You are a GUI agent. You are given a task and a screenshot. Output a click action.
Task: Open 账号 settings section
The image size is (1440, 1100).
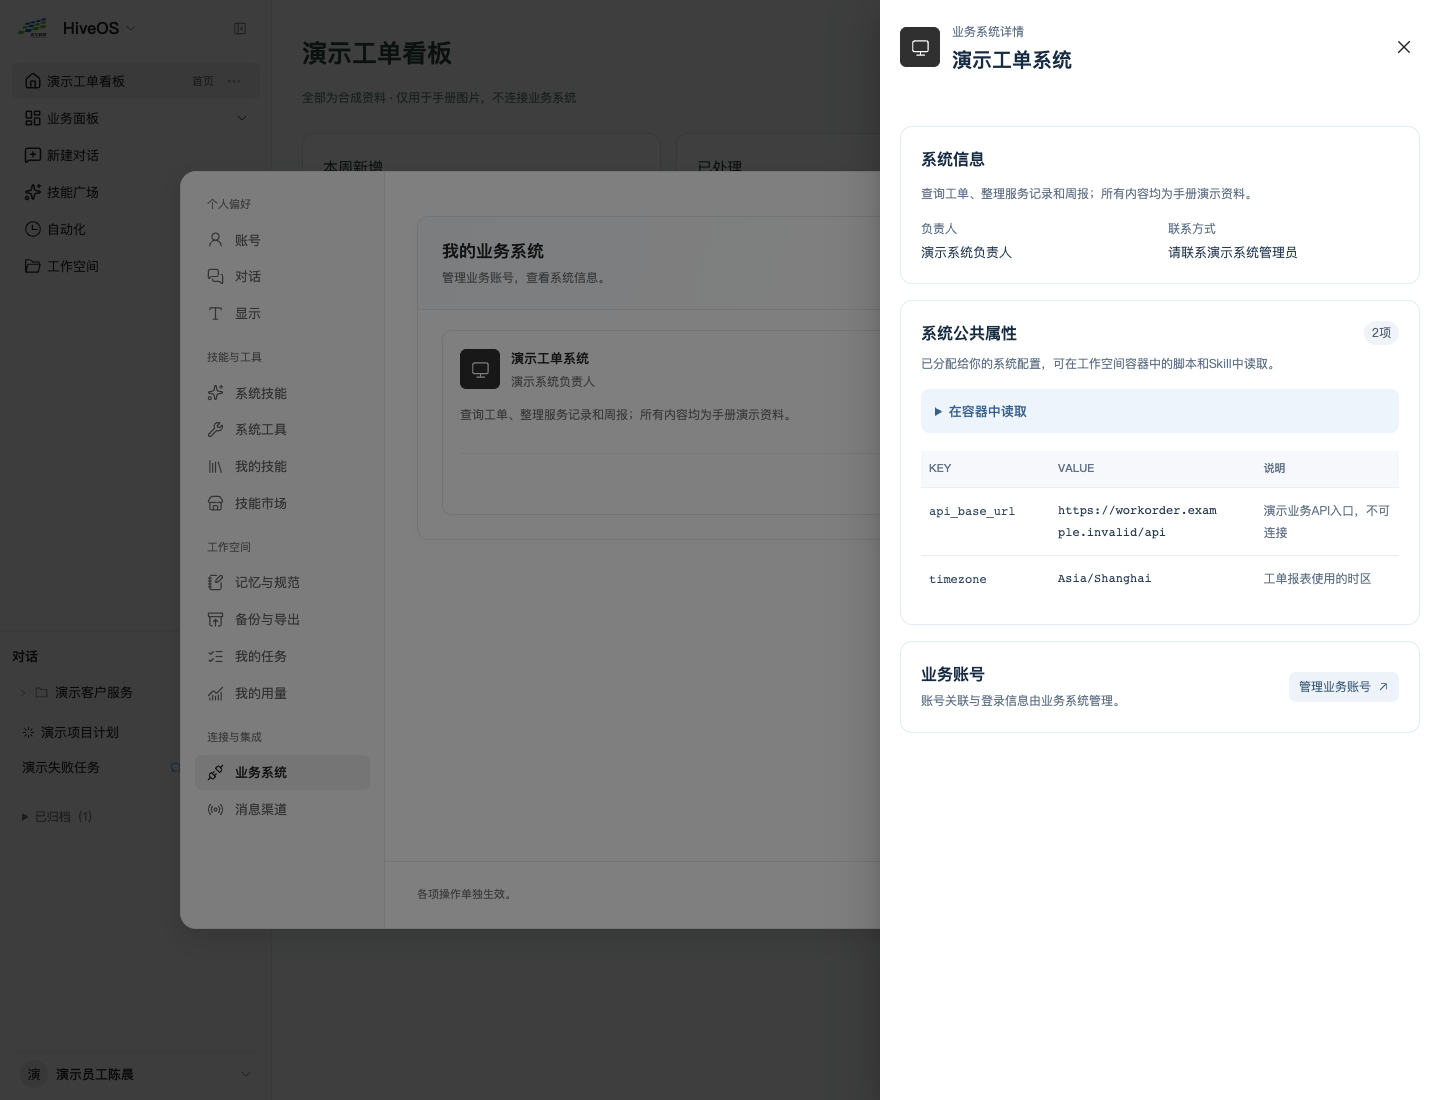(x=282, y=240)
